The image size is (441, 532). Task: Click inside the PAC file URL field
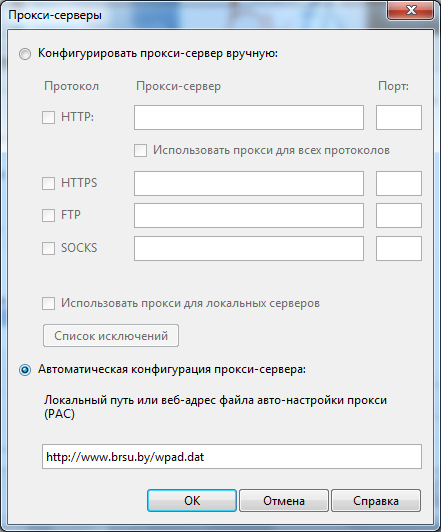click(x=232, y=457)
